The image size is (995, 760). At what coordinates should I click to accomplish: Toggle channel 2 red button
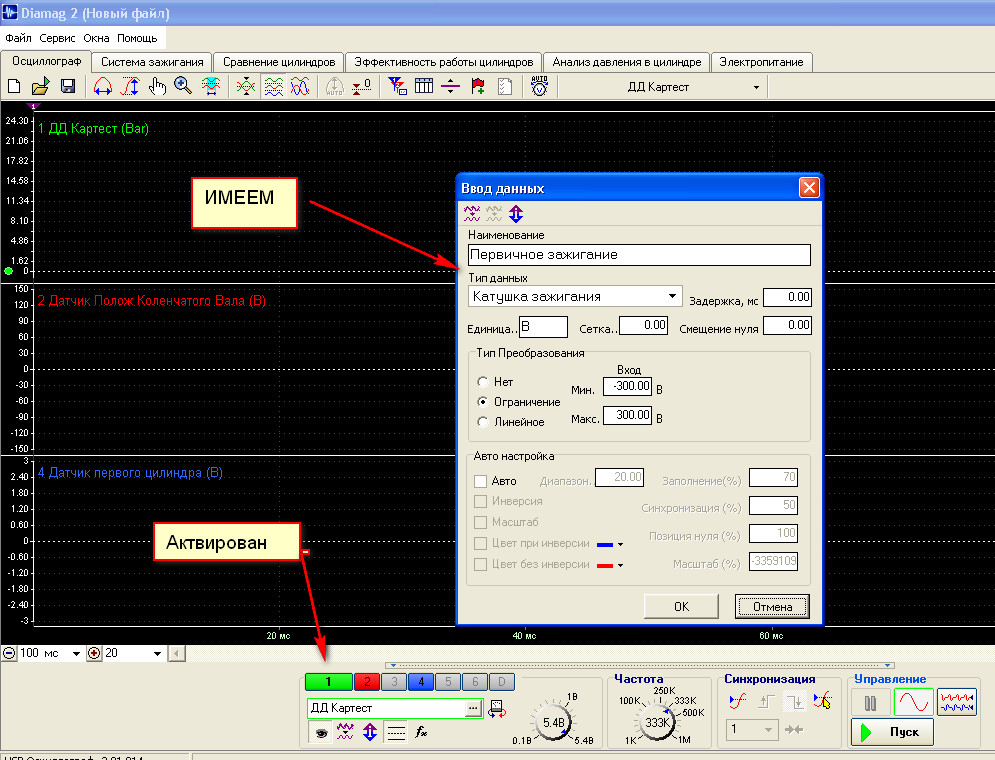366,682
